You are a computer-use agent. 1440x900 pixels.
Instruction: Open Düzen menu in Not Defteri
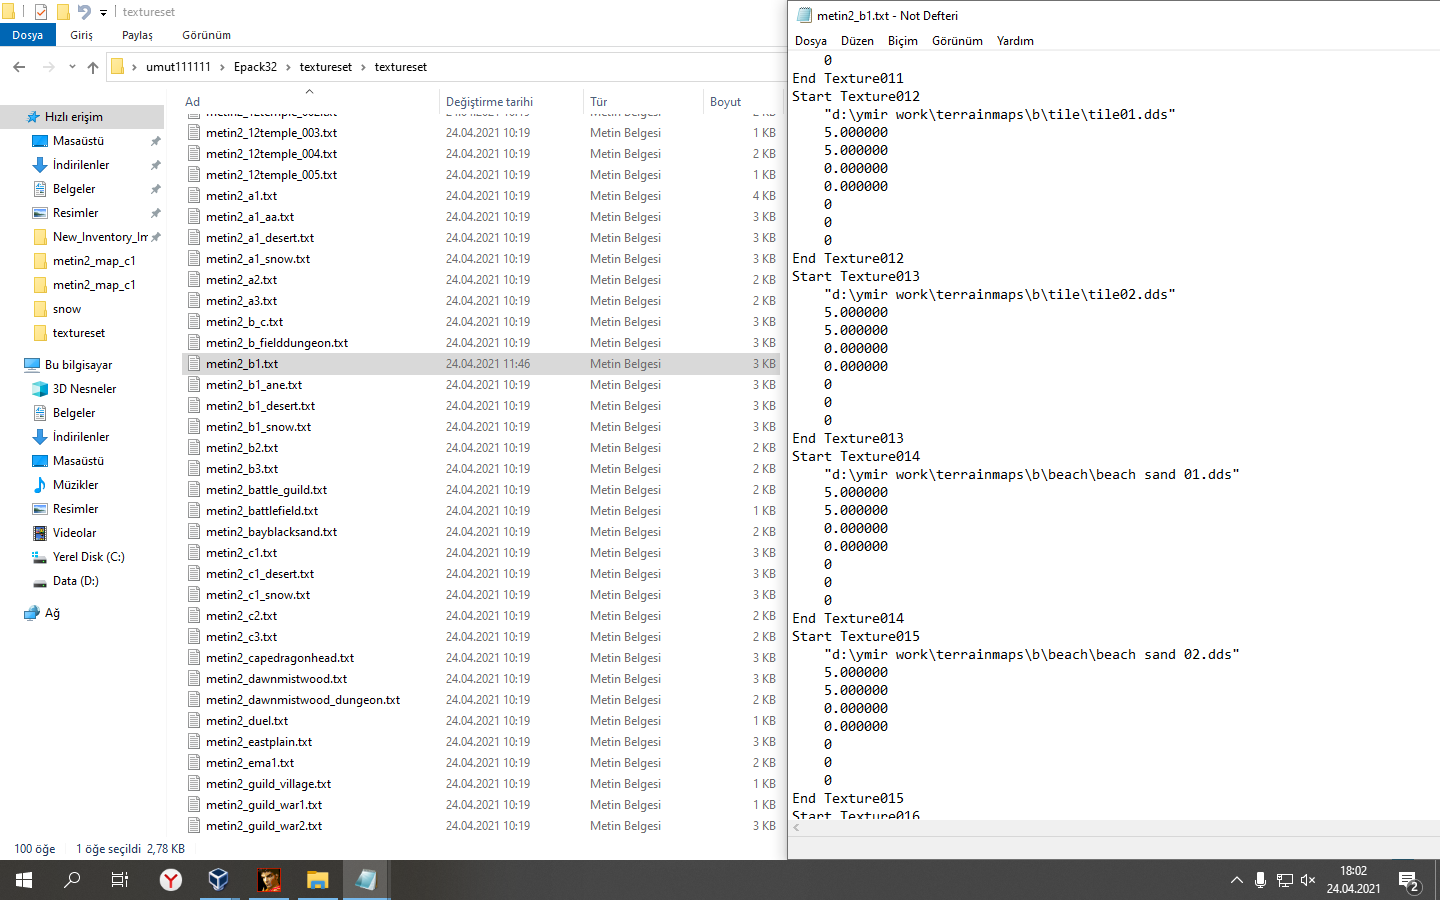pos(857,41)
